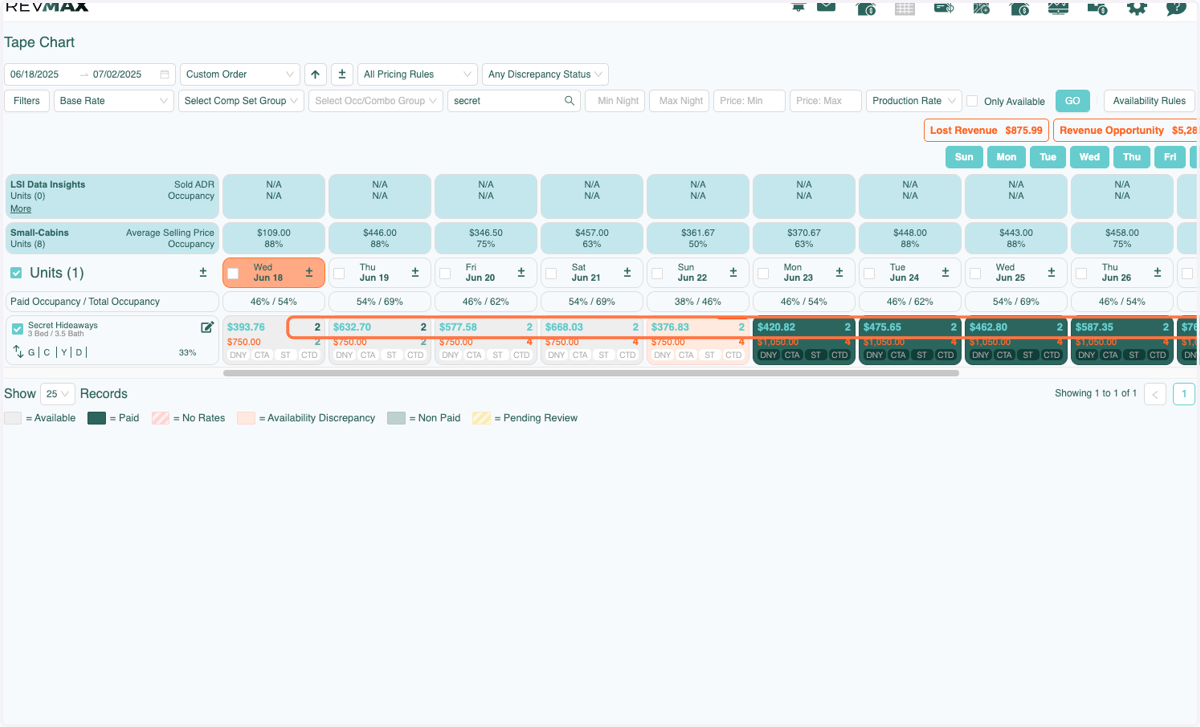The image size is (1200, 727).
Task: Open the help question bubble icon
Action: point(1175,8)
